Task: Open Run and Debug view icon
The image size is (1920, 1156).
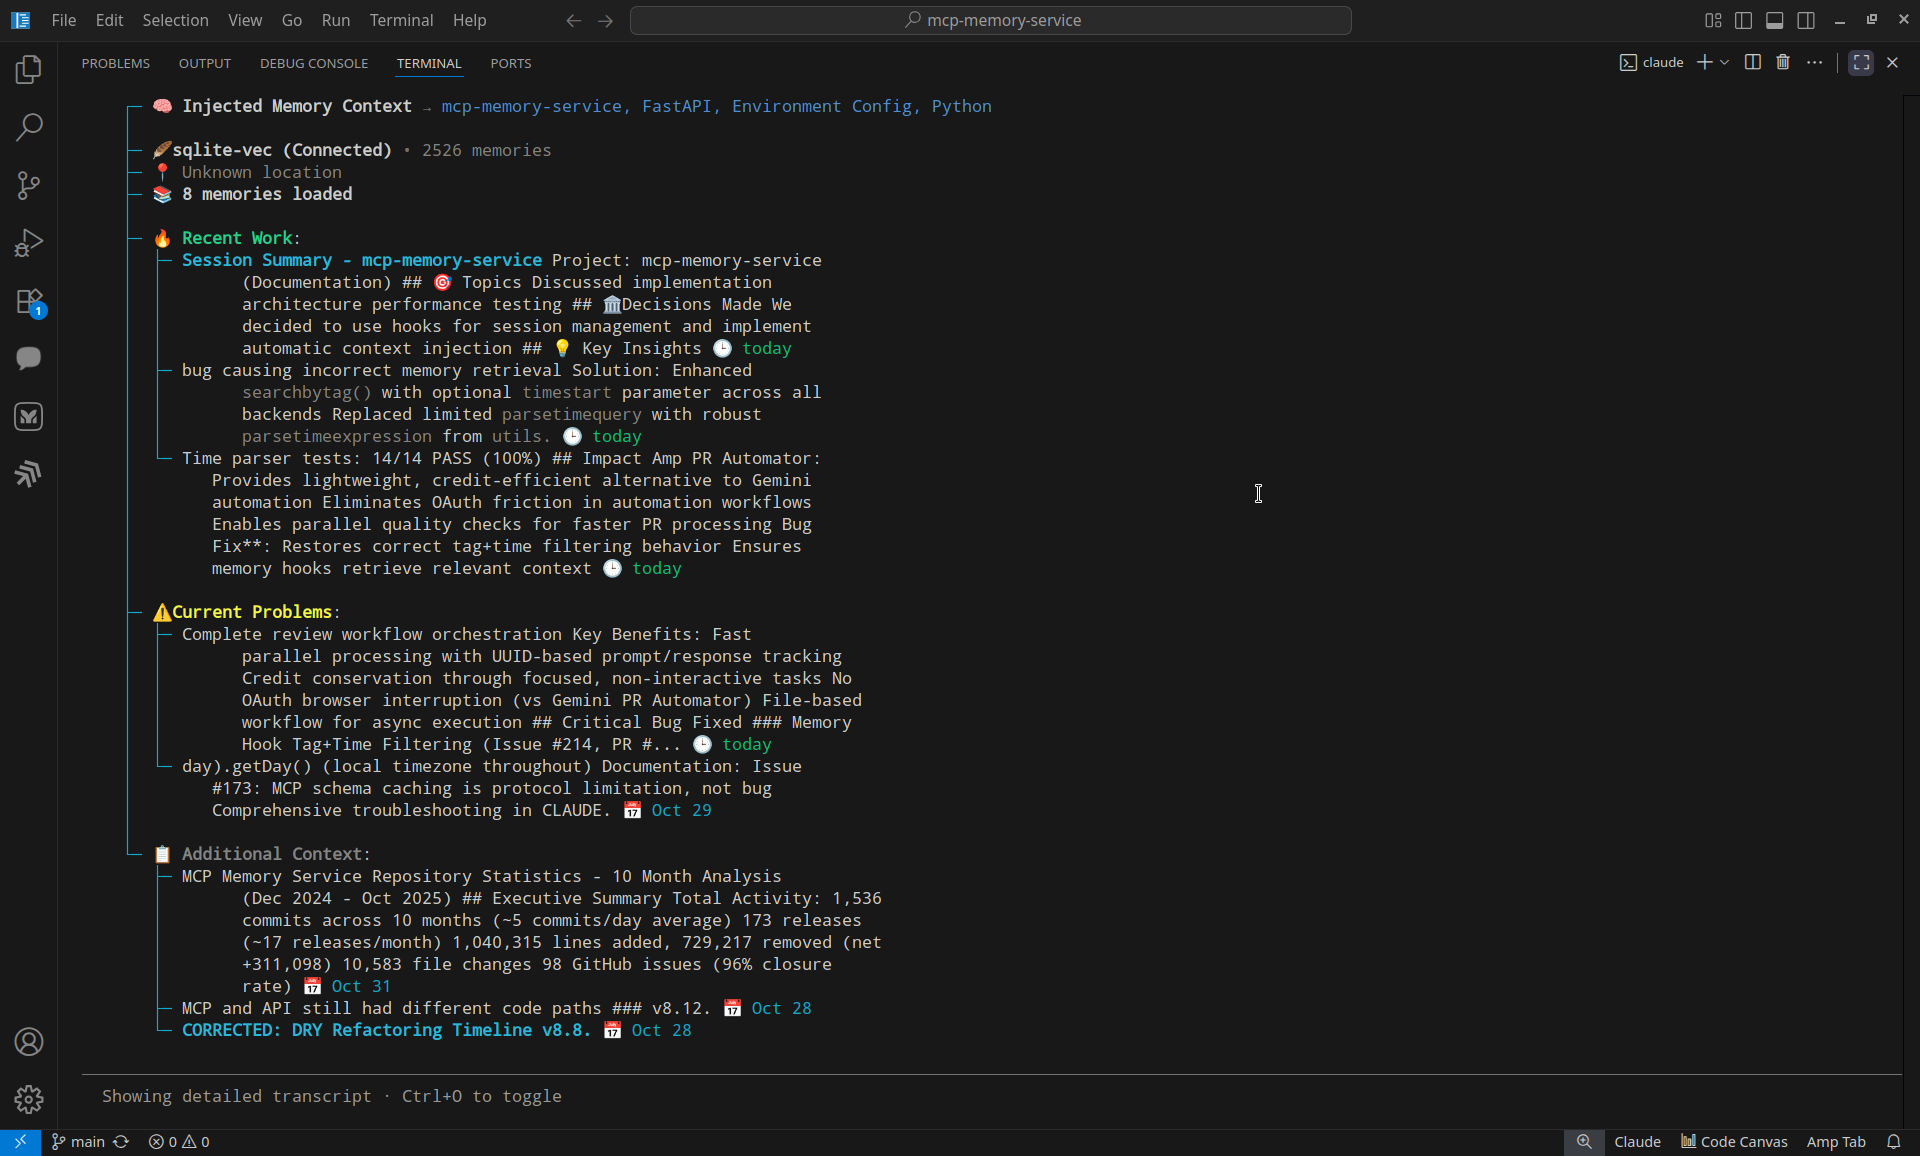Action: [x=29, y=243]
